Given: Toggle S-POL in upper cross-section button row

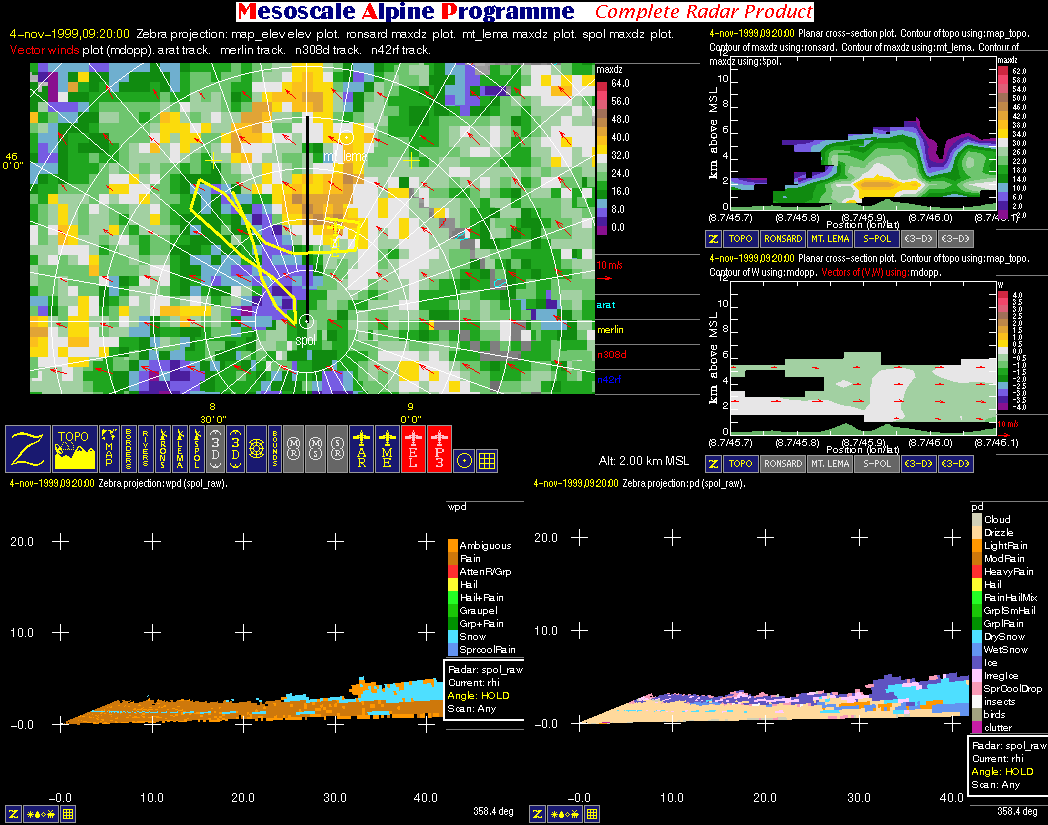Looking at the screenshot, I should 877,239.
